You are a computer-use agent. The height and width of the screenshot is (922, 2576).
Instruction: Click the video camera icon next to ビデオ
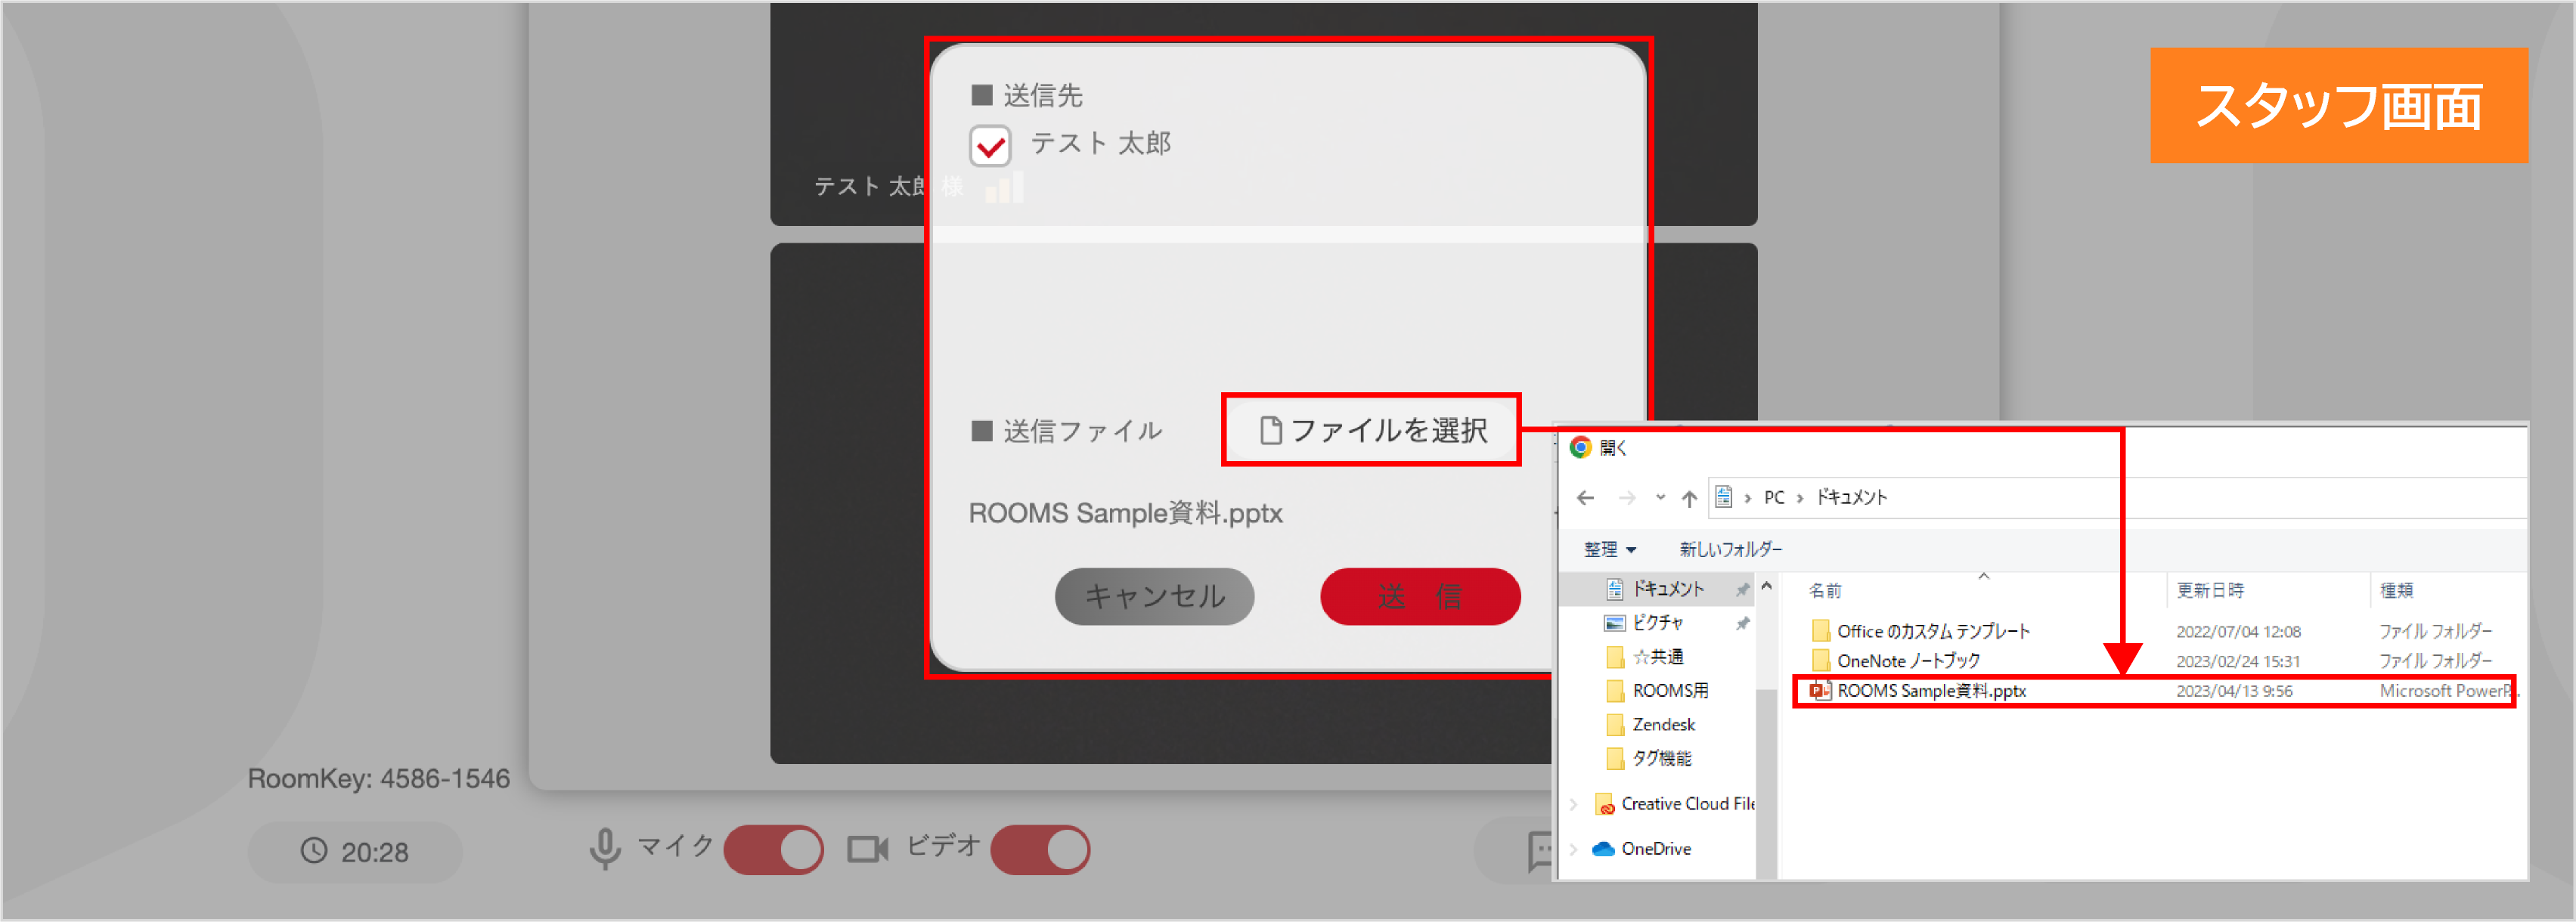[x=866, y=849]
